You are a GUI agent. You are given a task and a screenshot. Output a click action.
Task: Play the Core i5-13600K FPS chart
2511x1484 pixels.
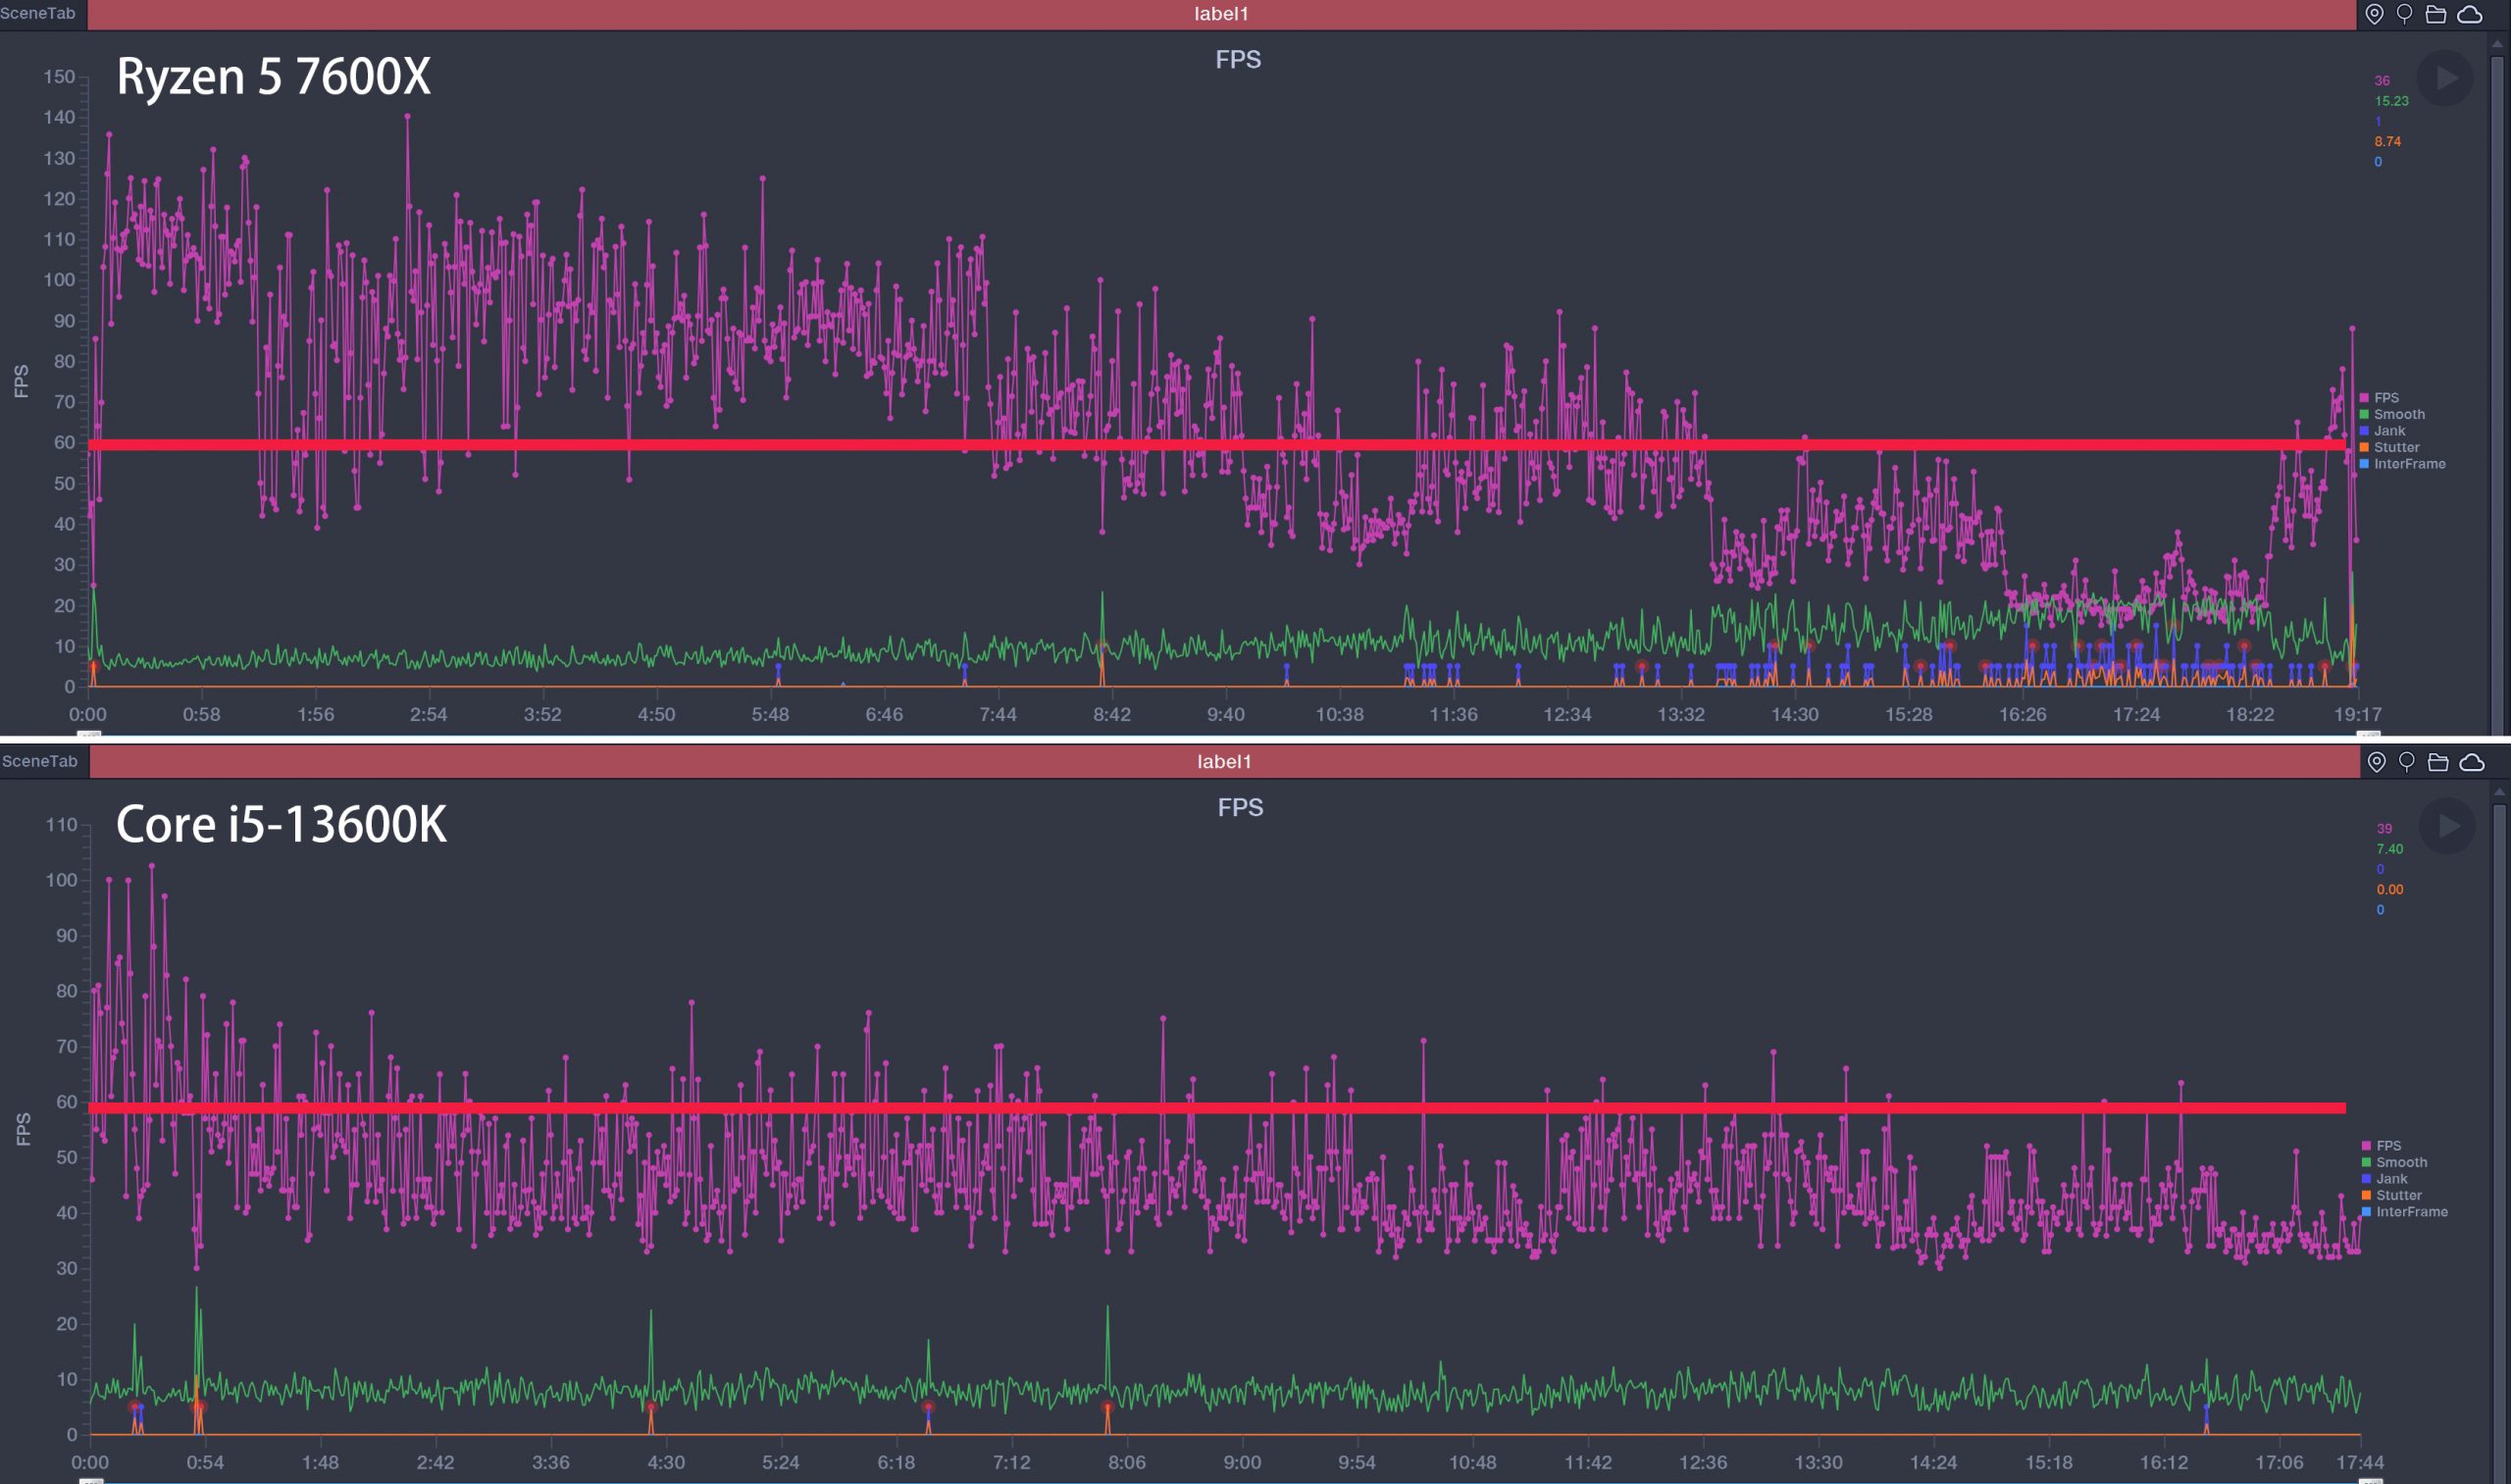pos(2446,826)
